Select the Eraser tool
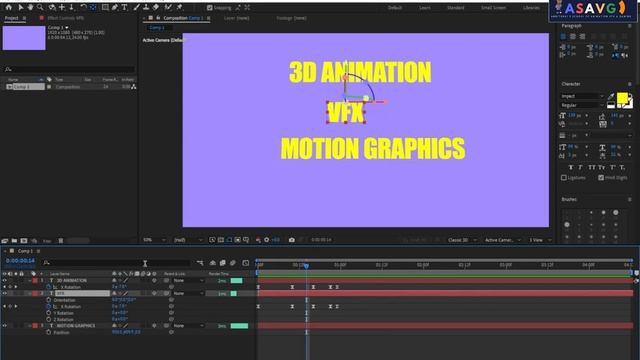Image resolution: width=640 pixels, height=360 pixels. (x=156, y=7)
